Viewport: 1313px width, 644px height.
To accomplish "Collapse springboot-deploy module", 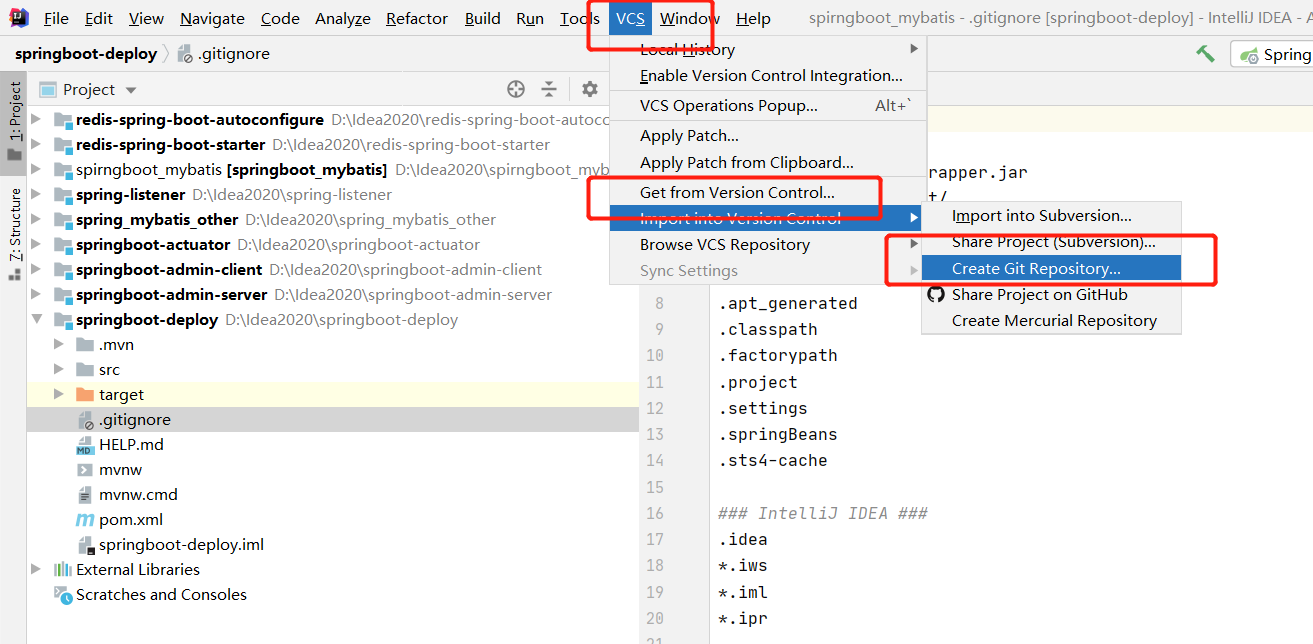I will coord(36,319).
